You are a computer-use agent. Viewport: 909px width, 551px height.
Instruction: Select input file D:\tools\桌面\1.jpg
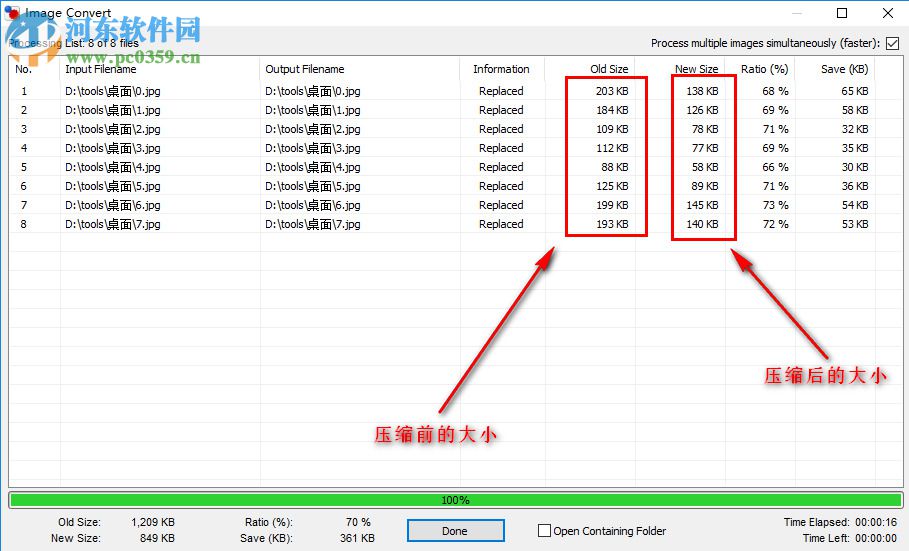tap(113, 110)
